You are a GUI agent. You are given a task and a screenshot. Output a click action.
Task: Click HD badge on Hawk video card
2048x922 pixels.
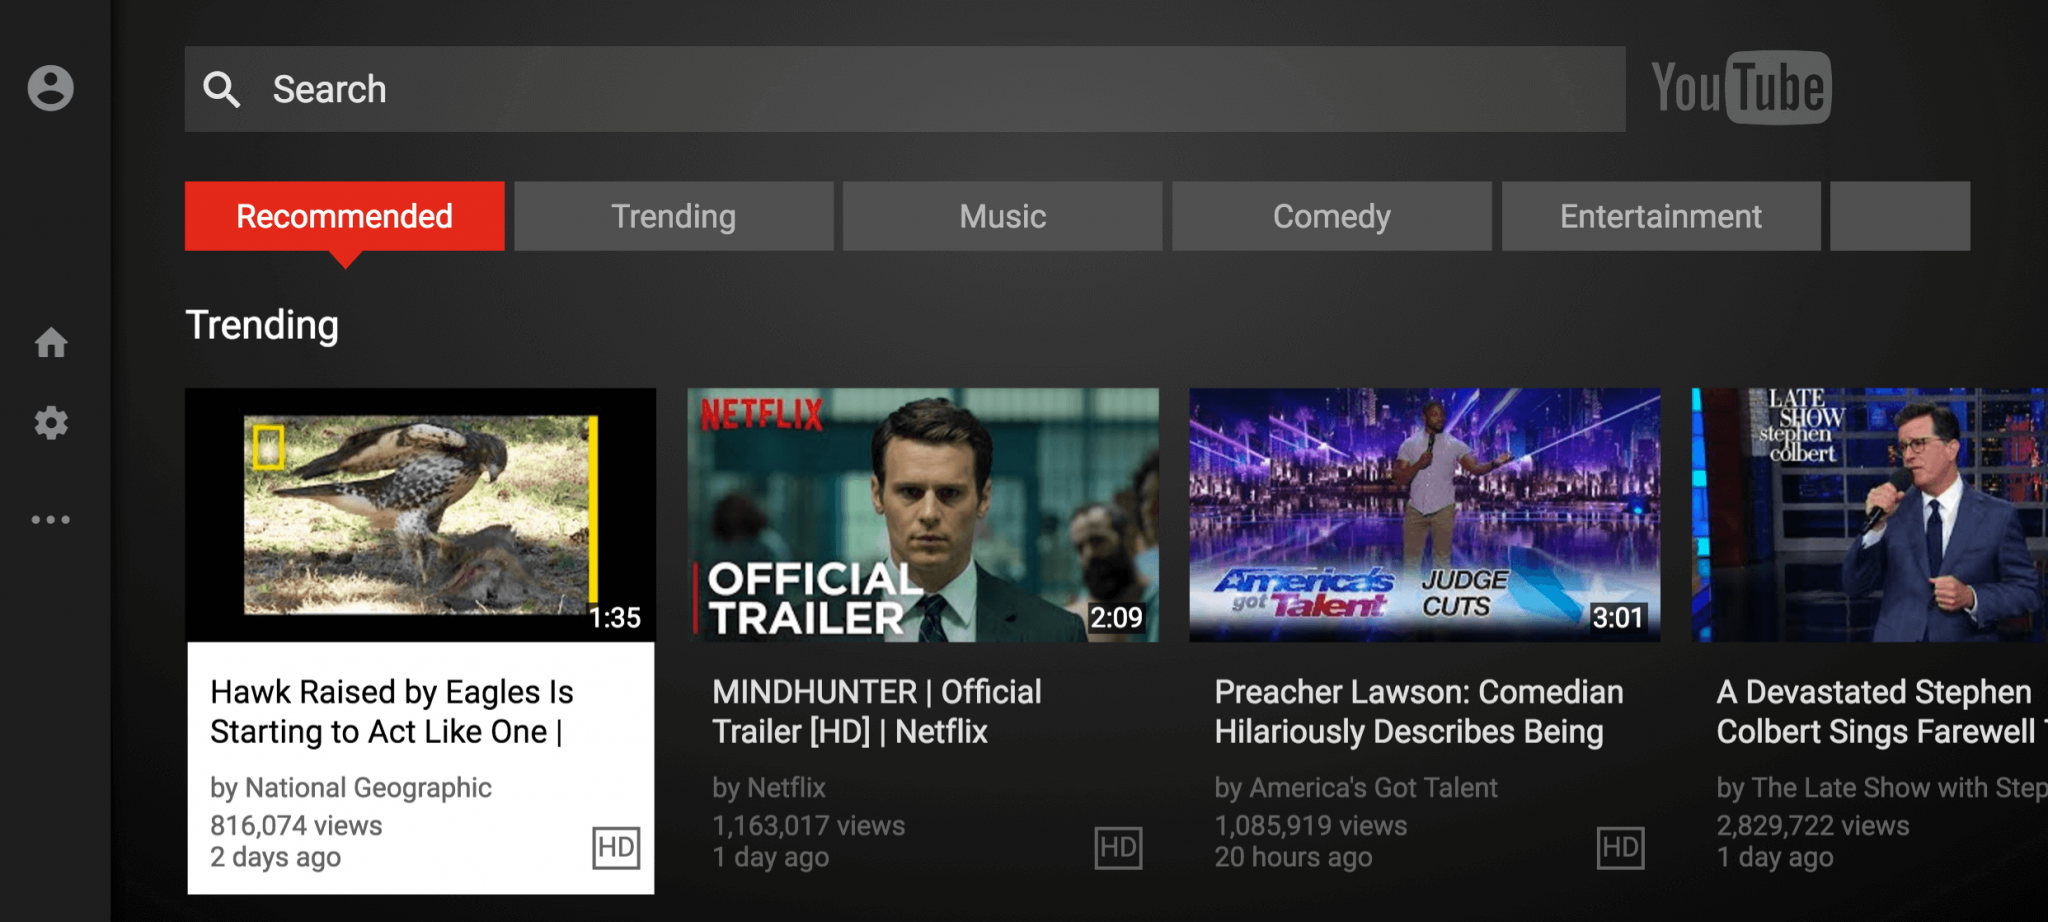(x=616, y=848)
